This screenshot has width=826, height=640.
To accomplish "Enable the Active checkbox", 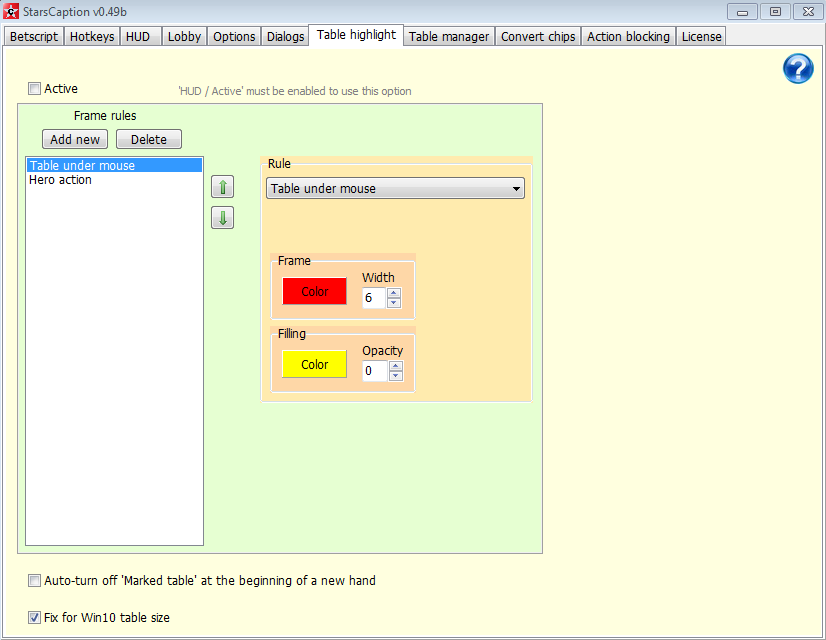I will click(x=35, y=89).
